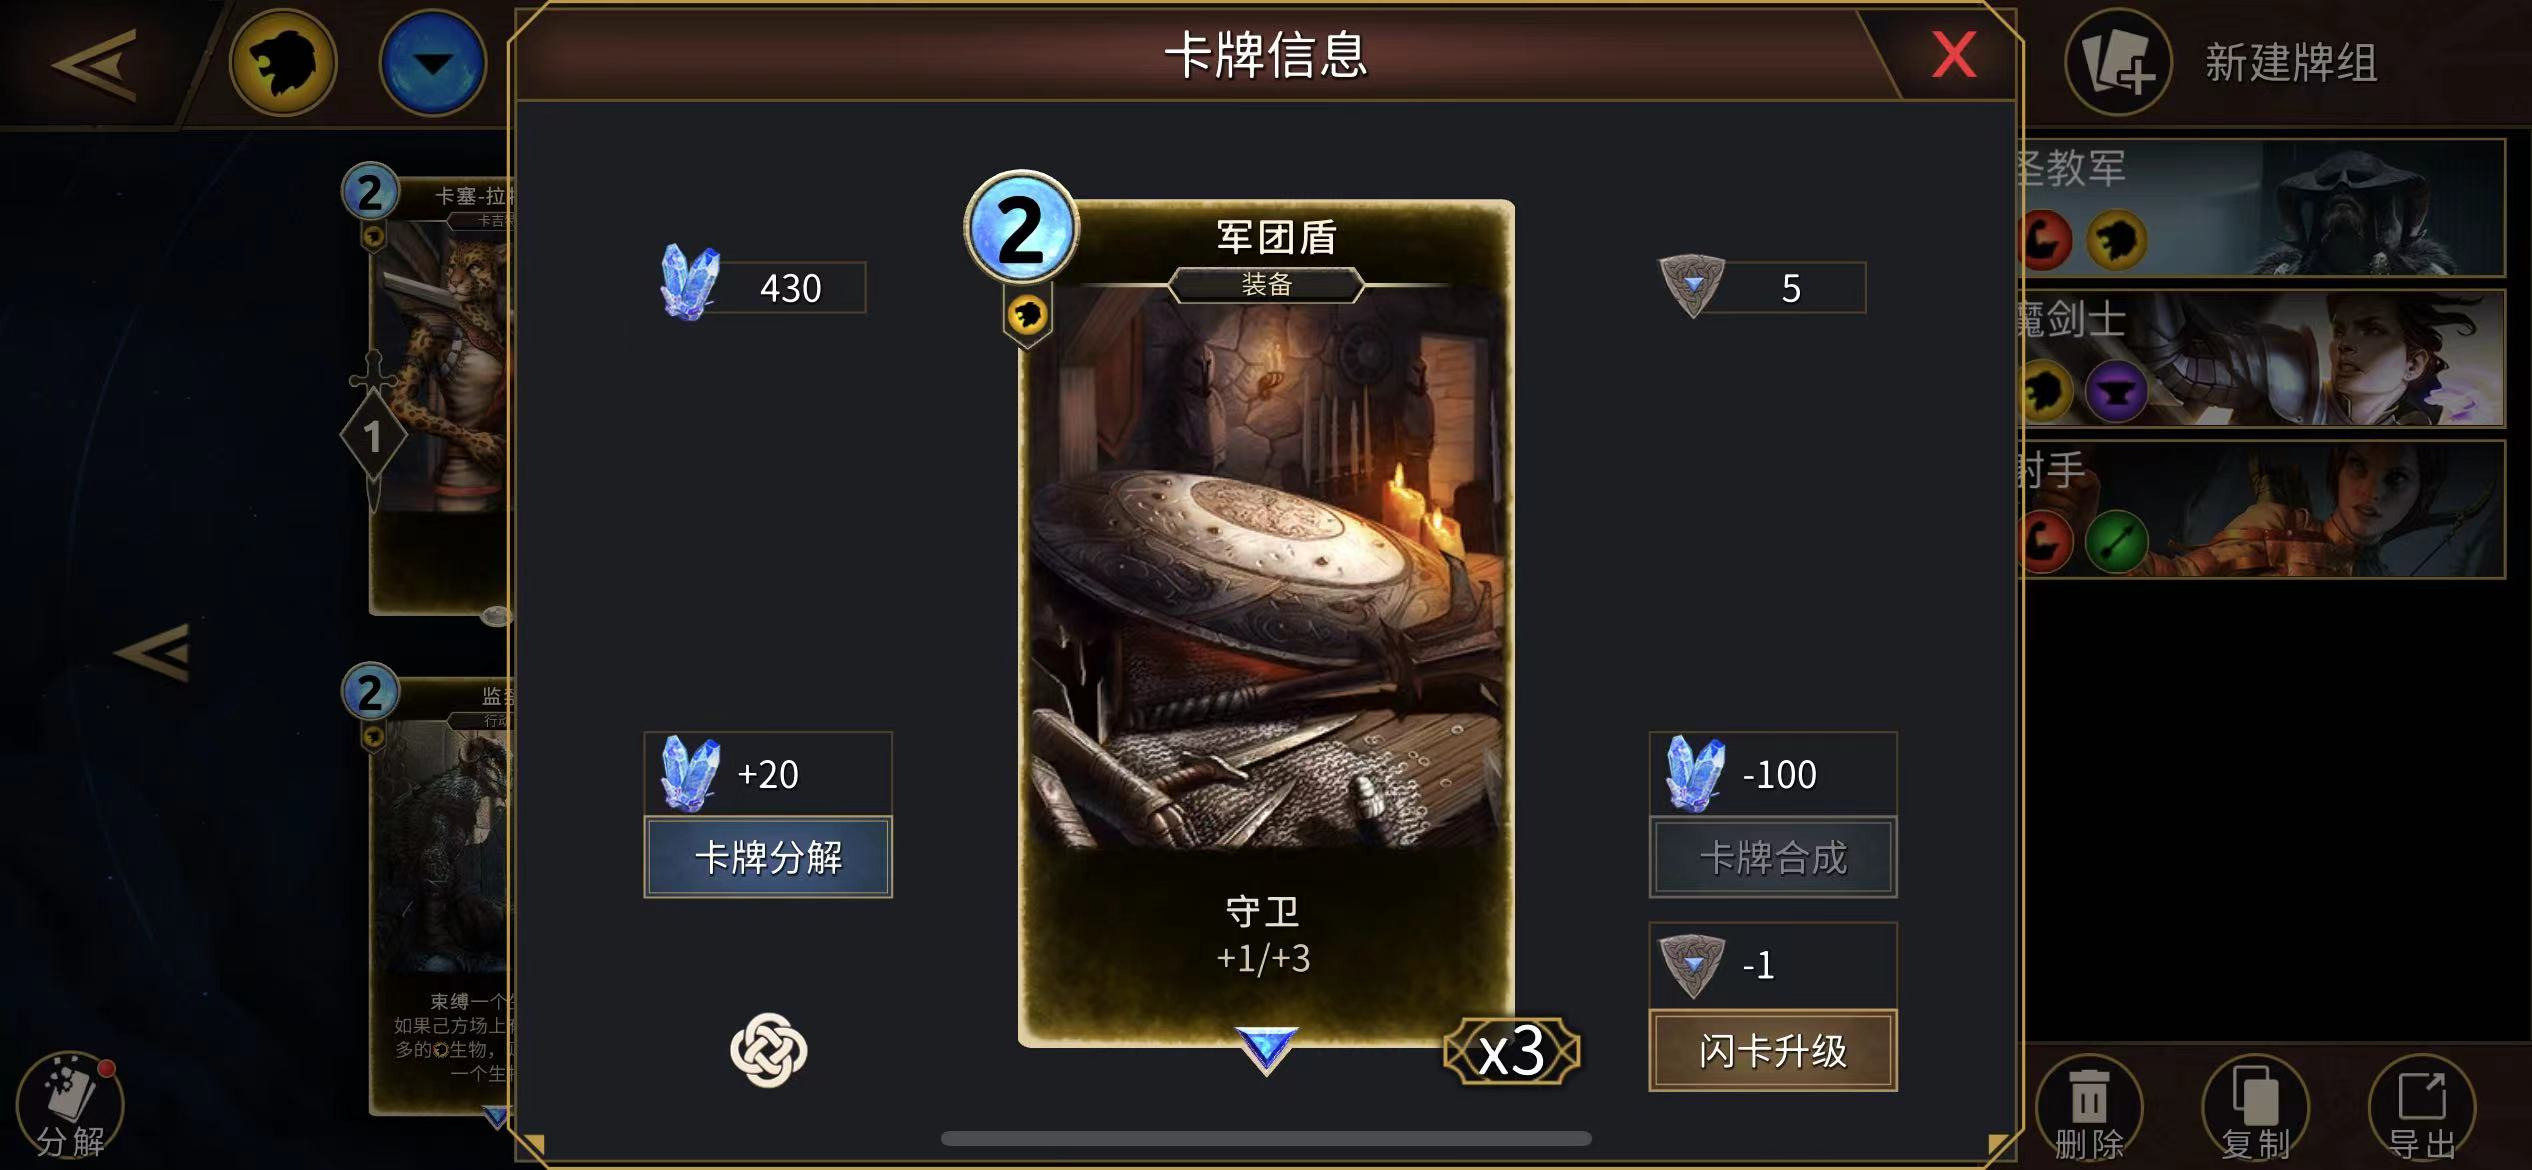2532x1170 pixels.
Task: Click the 闪卡升级 button
Action: [x=1773, y=1050]
